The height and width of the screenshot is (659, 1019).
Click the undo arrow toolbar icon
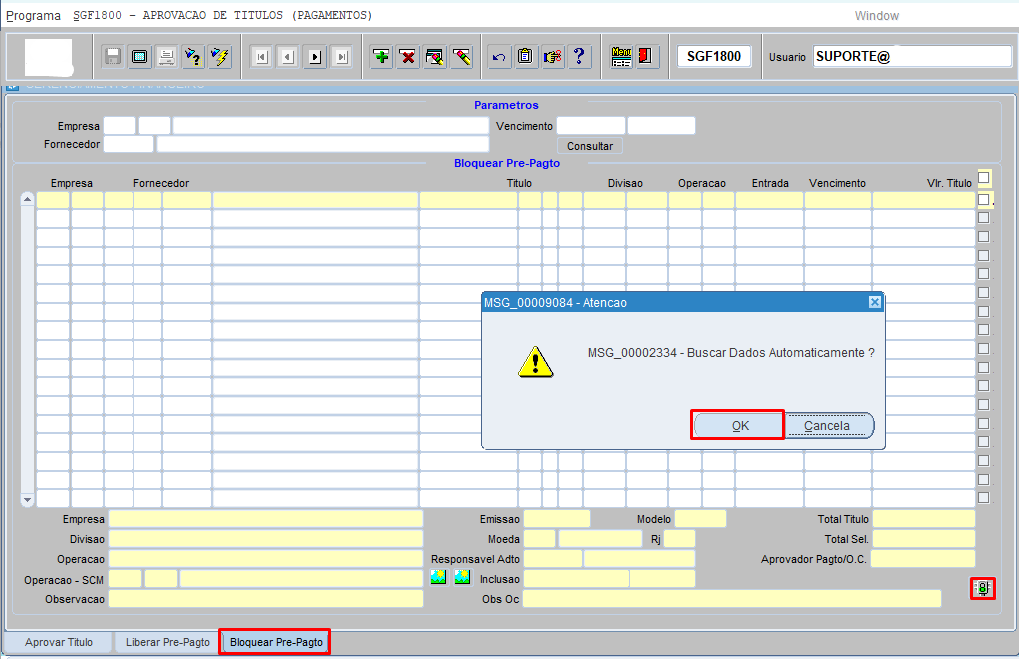499,57
